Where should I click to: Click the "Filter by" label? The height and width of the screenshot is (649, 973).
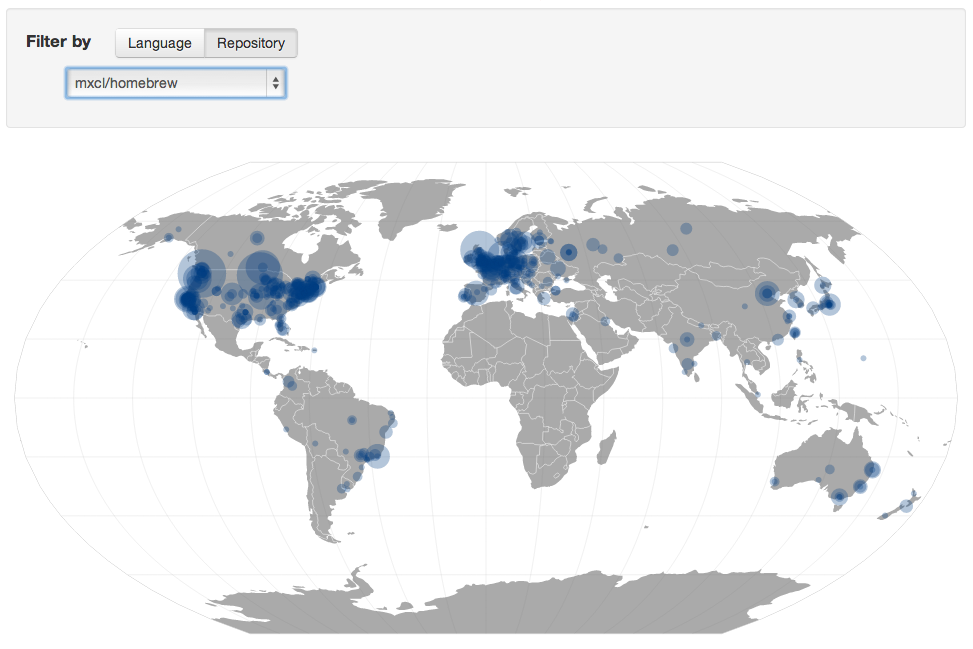(x=58, y=42)
